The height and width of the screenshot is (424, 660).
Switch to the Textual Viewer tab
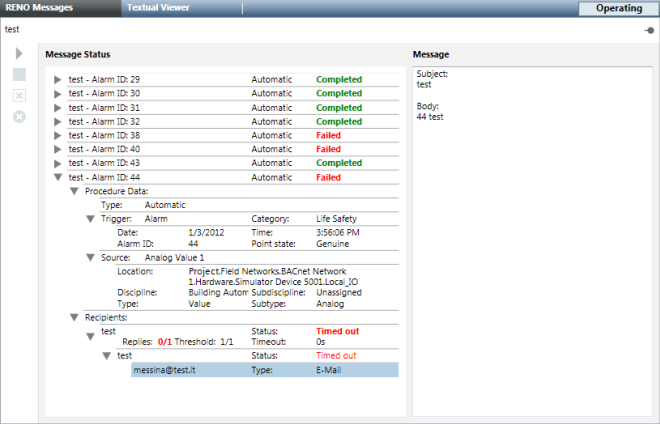click(x=158, y=8)
